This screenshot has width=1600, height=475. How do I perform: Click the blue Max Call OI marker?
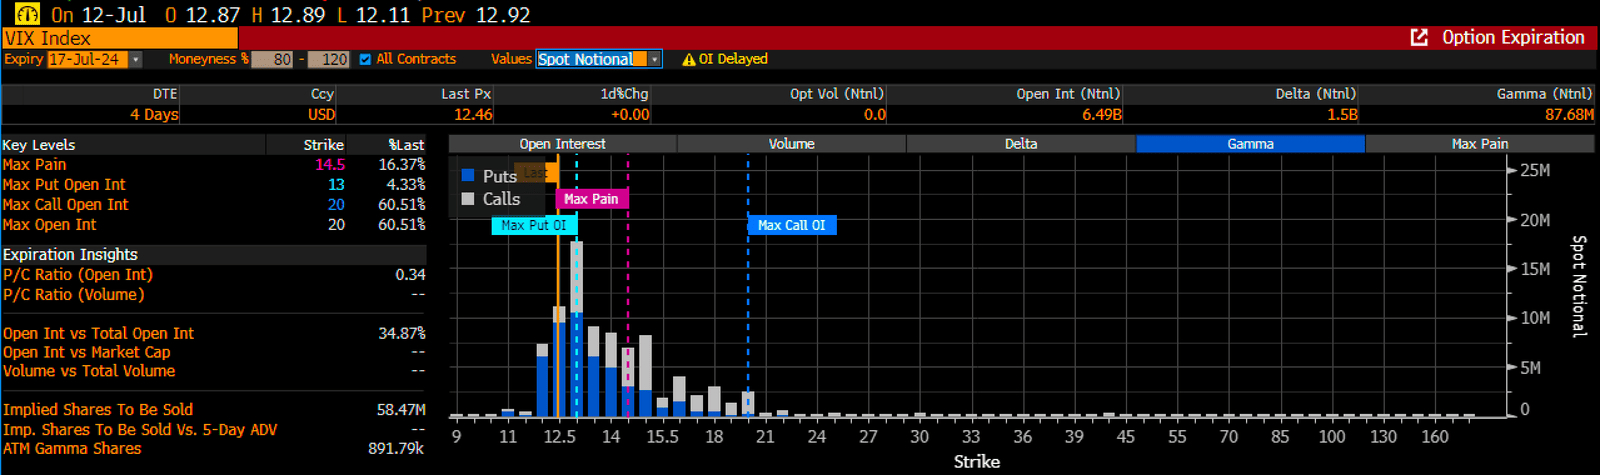tap(791, 226)
